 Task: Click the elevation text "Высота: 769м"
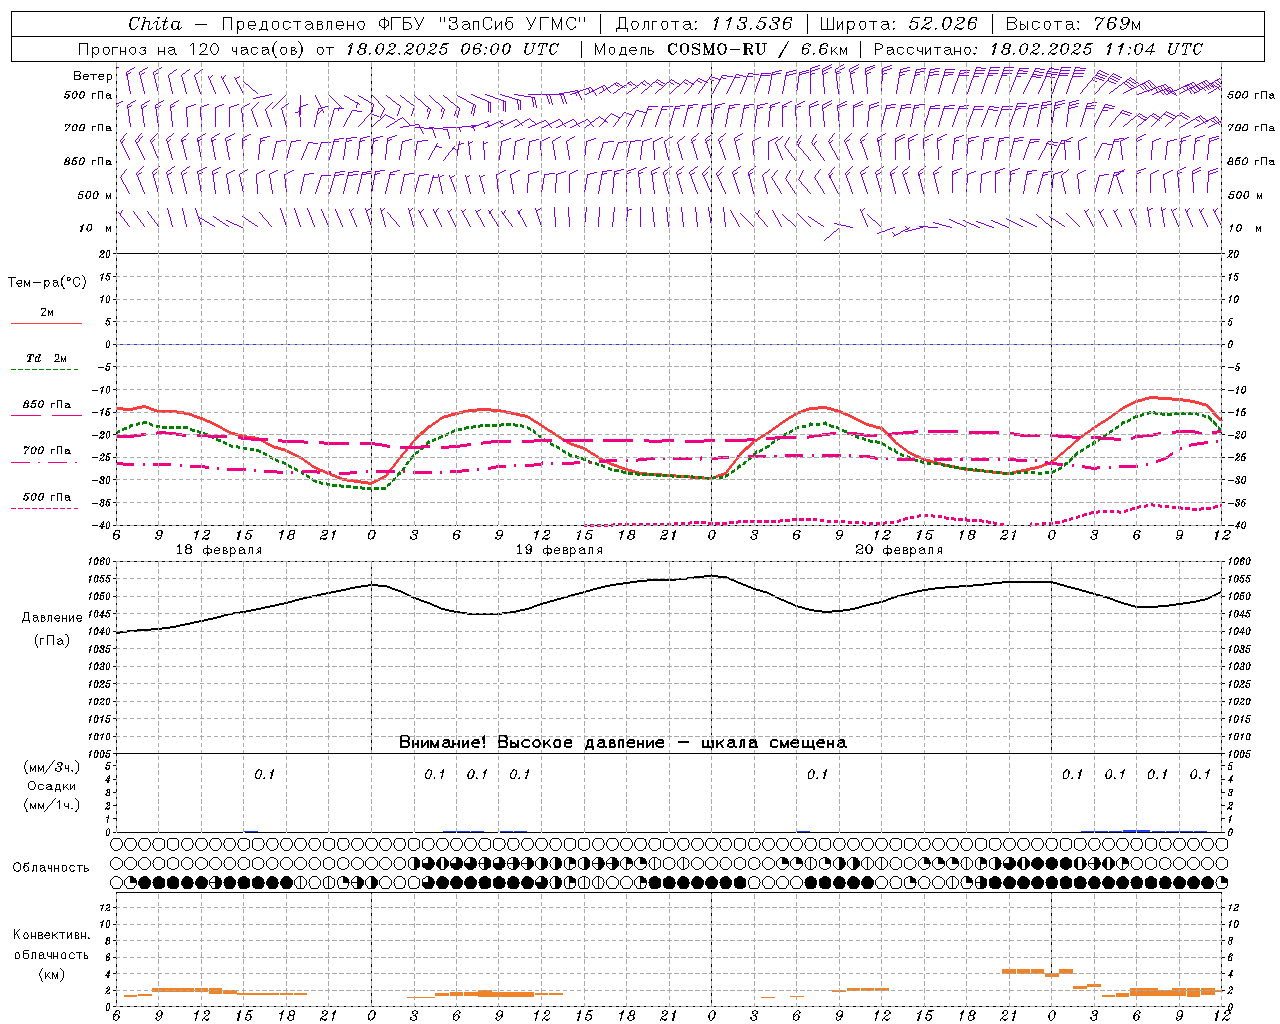(x=1074, y=24)
